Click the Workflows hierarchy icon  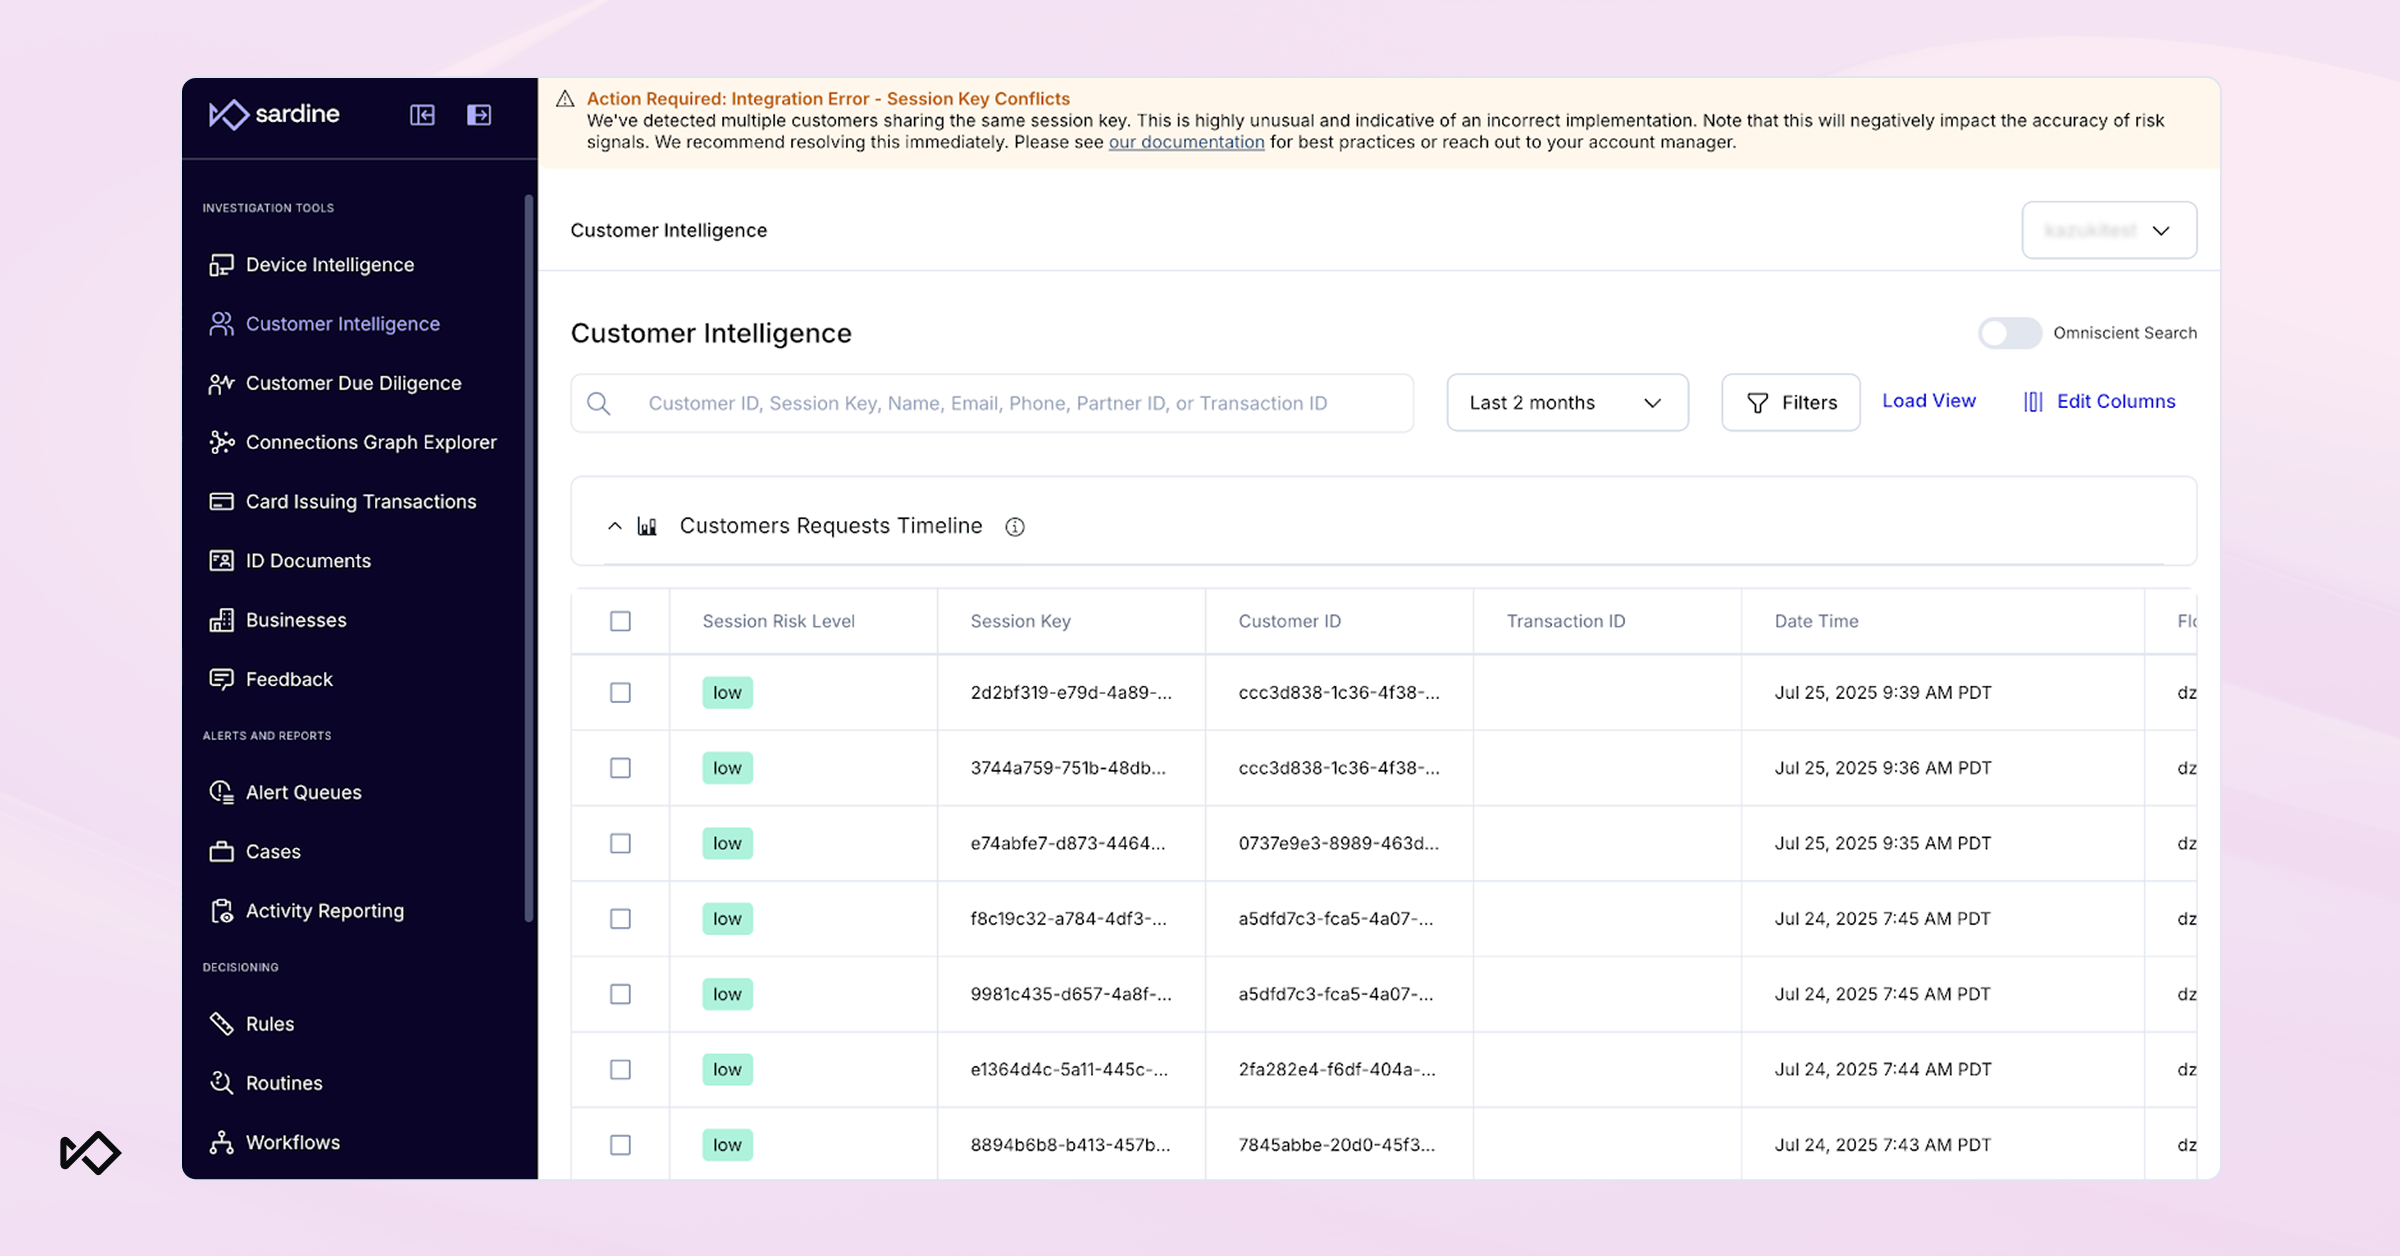click(x=221, y=1142)
